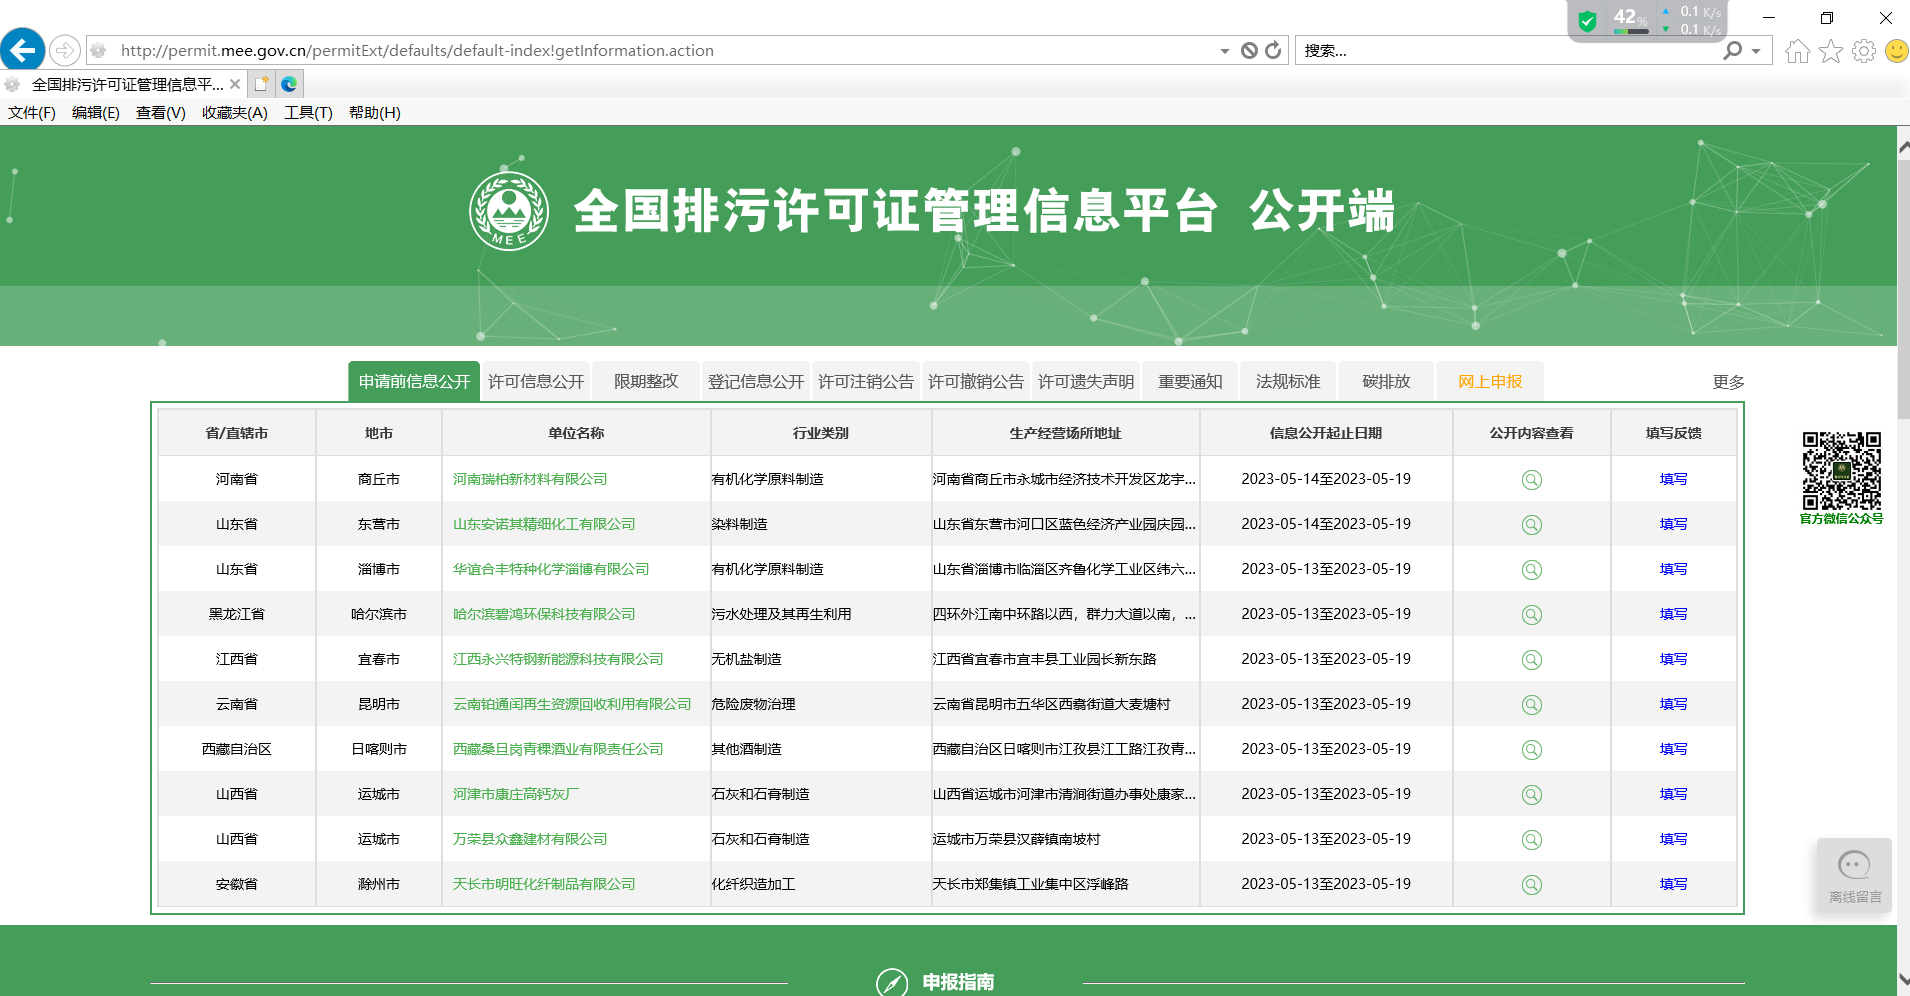Open the Edge browser icon next to tabs
The image size is (1910, 996).
(289, 84)
